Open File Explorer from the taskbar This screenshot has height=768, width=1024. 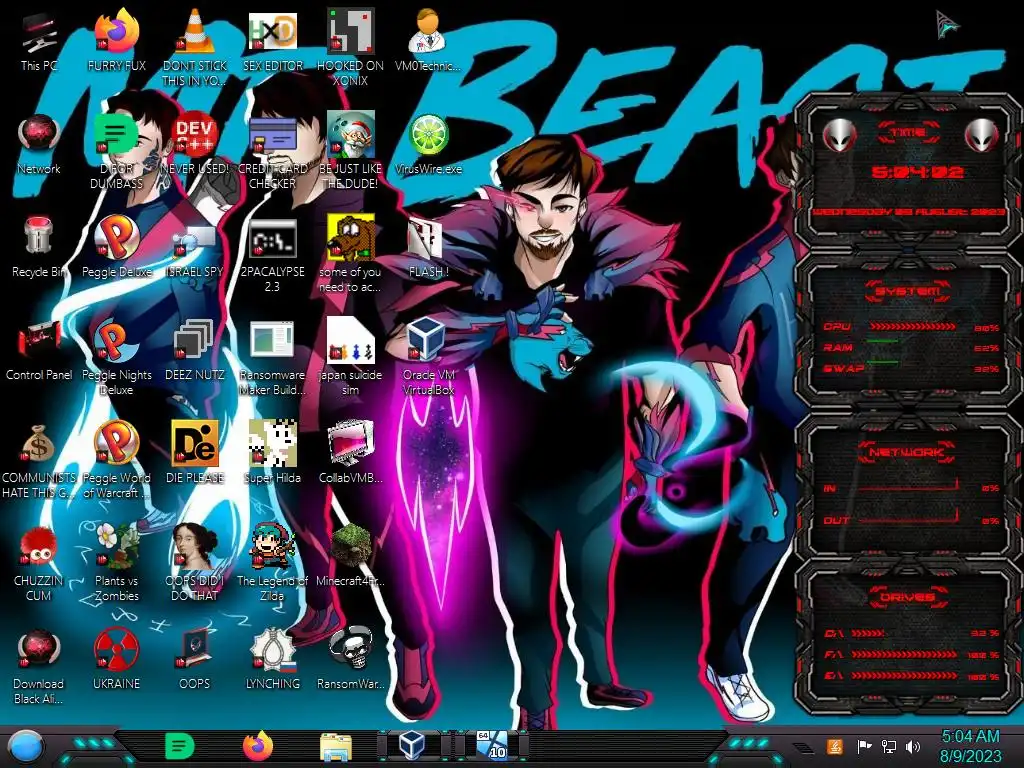pos(336,746)
